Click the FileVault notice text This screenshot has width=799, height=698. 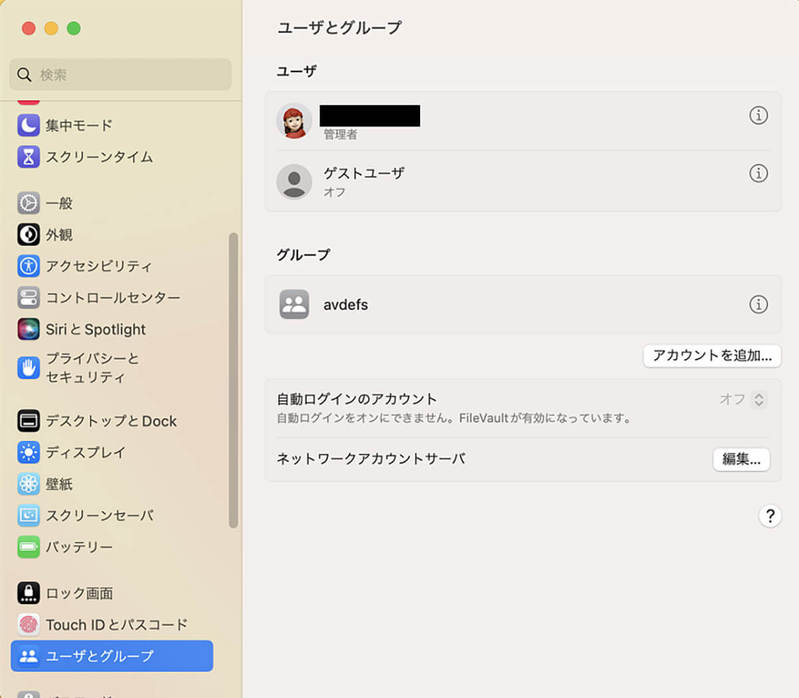[x=454, y=419]
